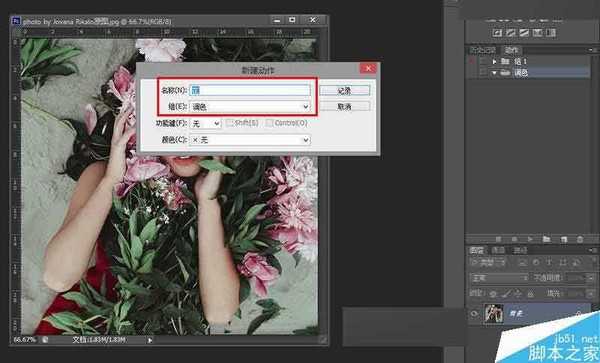Click the lock image pixels brush icon
The image size is (600, 363).
pyautogui.click(x=506, y=294)
